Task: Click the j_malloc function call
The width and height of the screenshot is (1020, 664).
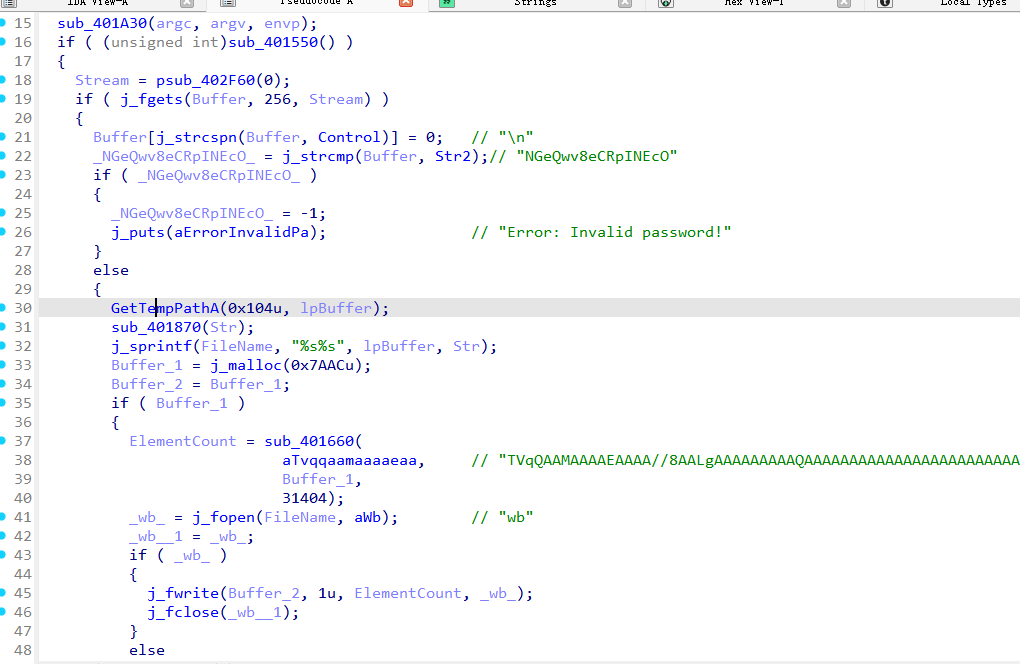Action: click(246, 365)
